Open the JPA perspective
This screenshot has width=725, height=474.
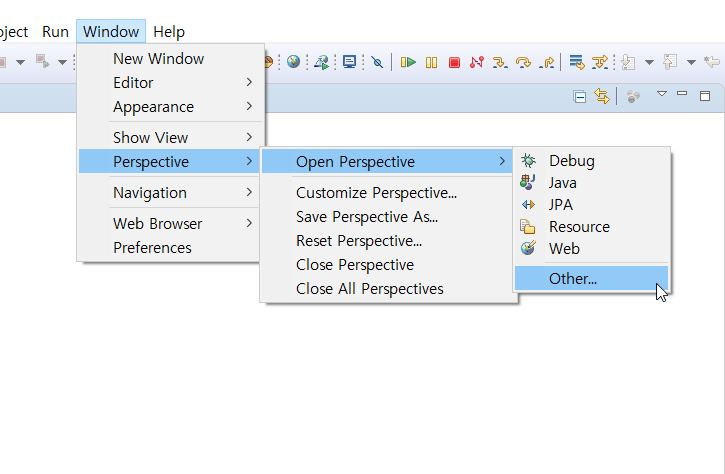[x=591, y=204]
